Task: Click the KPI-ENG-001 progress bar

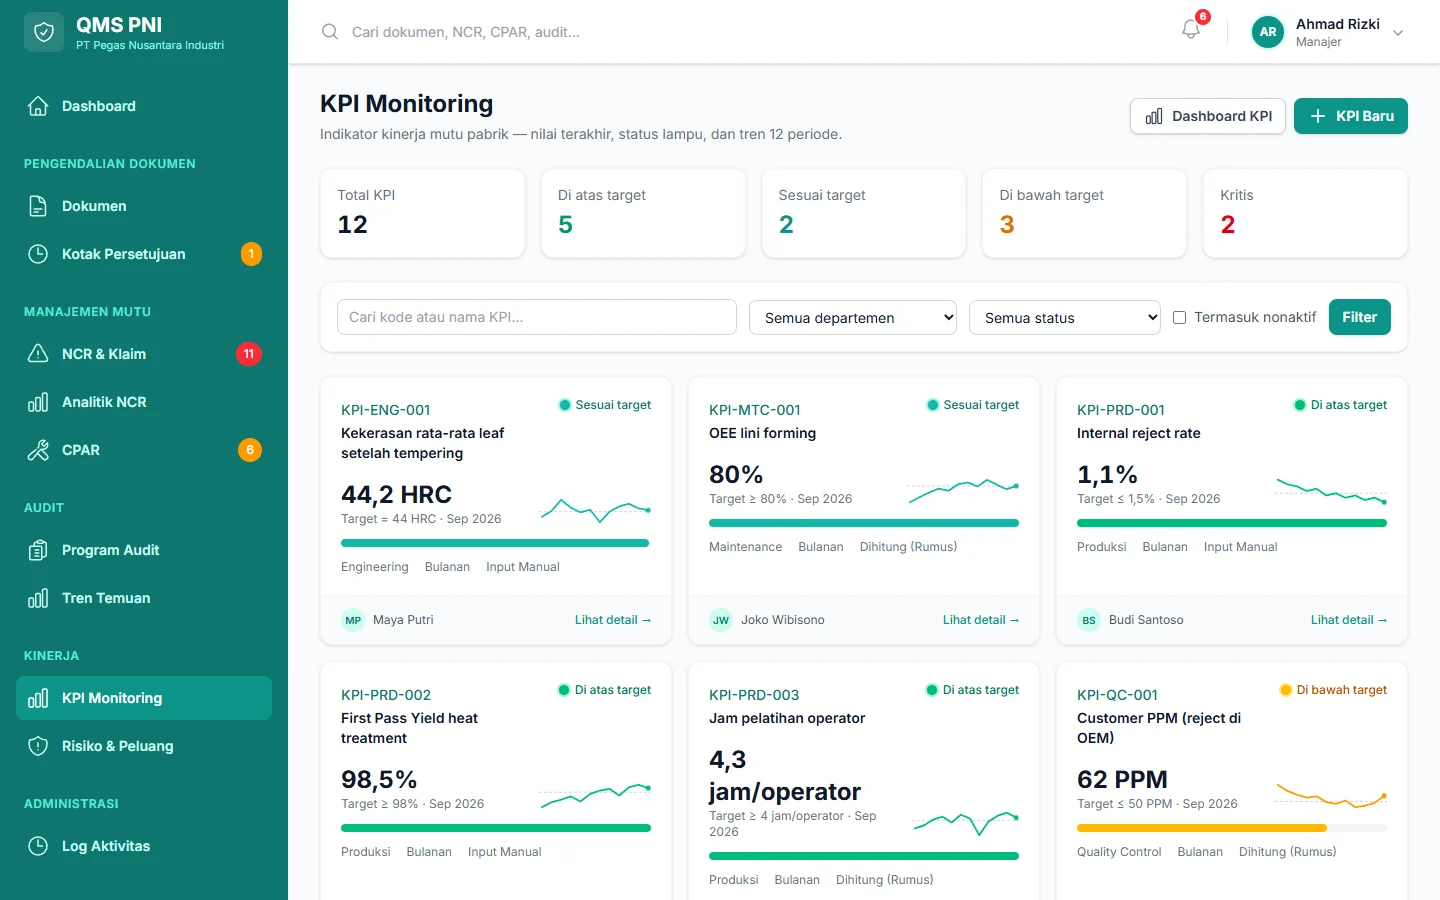Action: tap(496, 543)
